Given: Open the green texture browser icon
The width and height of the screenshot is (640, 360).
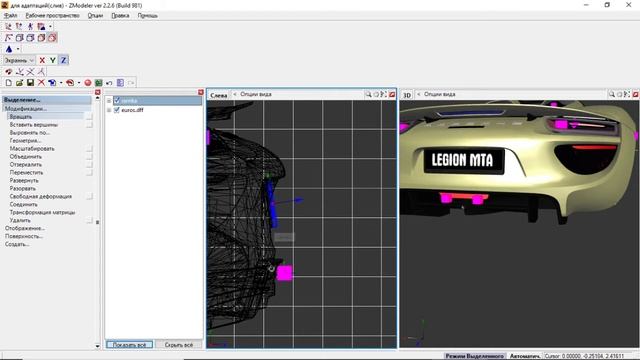Looking at the screenshot, I should [x=98, y=83].
